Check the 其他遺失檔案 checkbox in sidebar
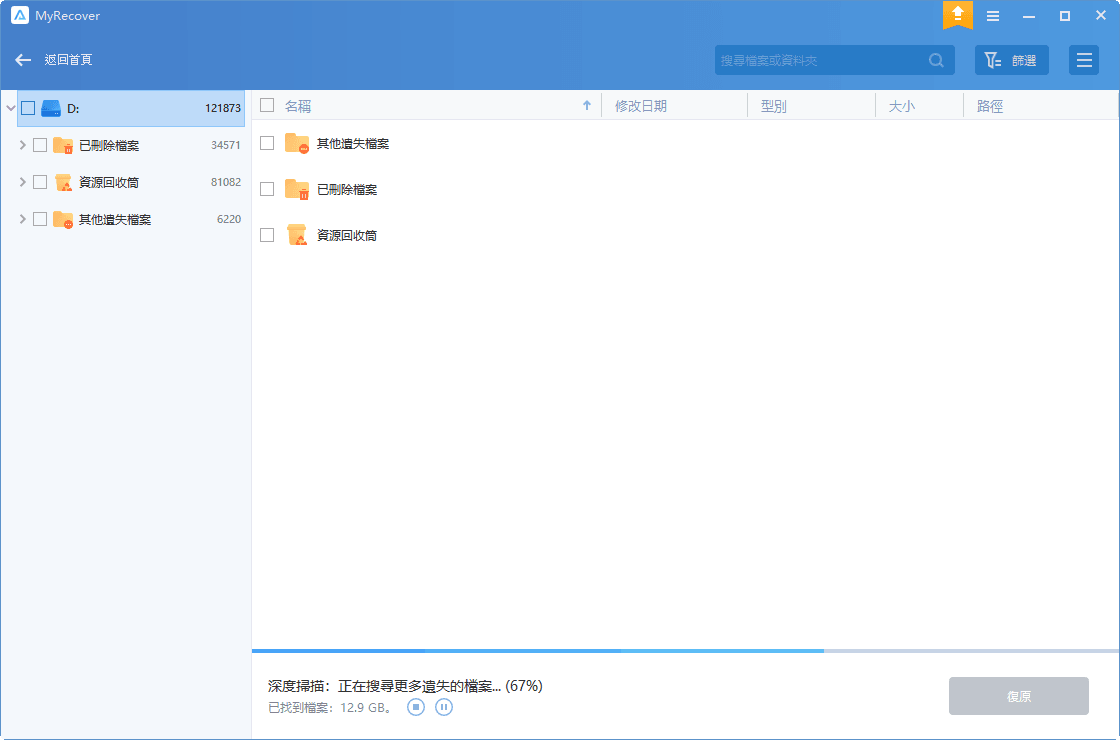This screenshot has height=740, width=1120. coord(40,220)
